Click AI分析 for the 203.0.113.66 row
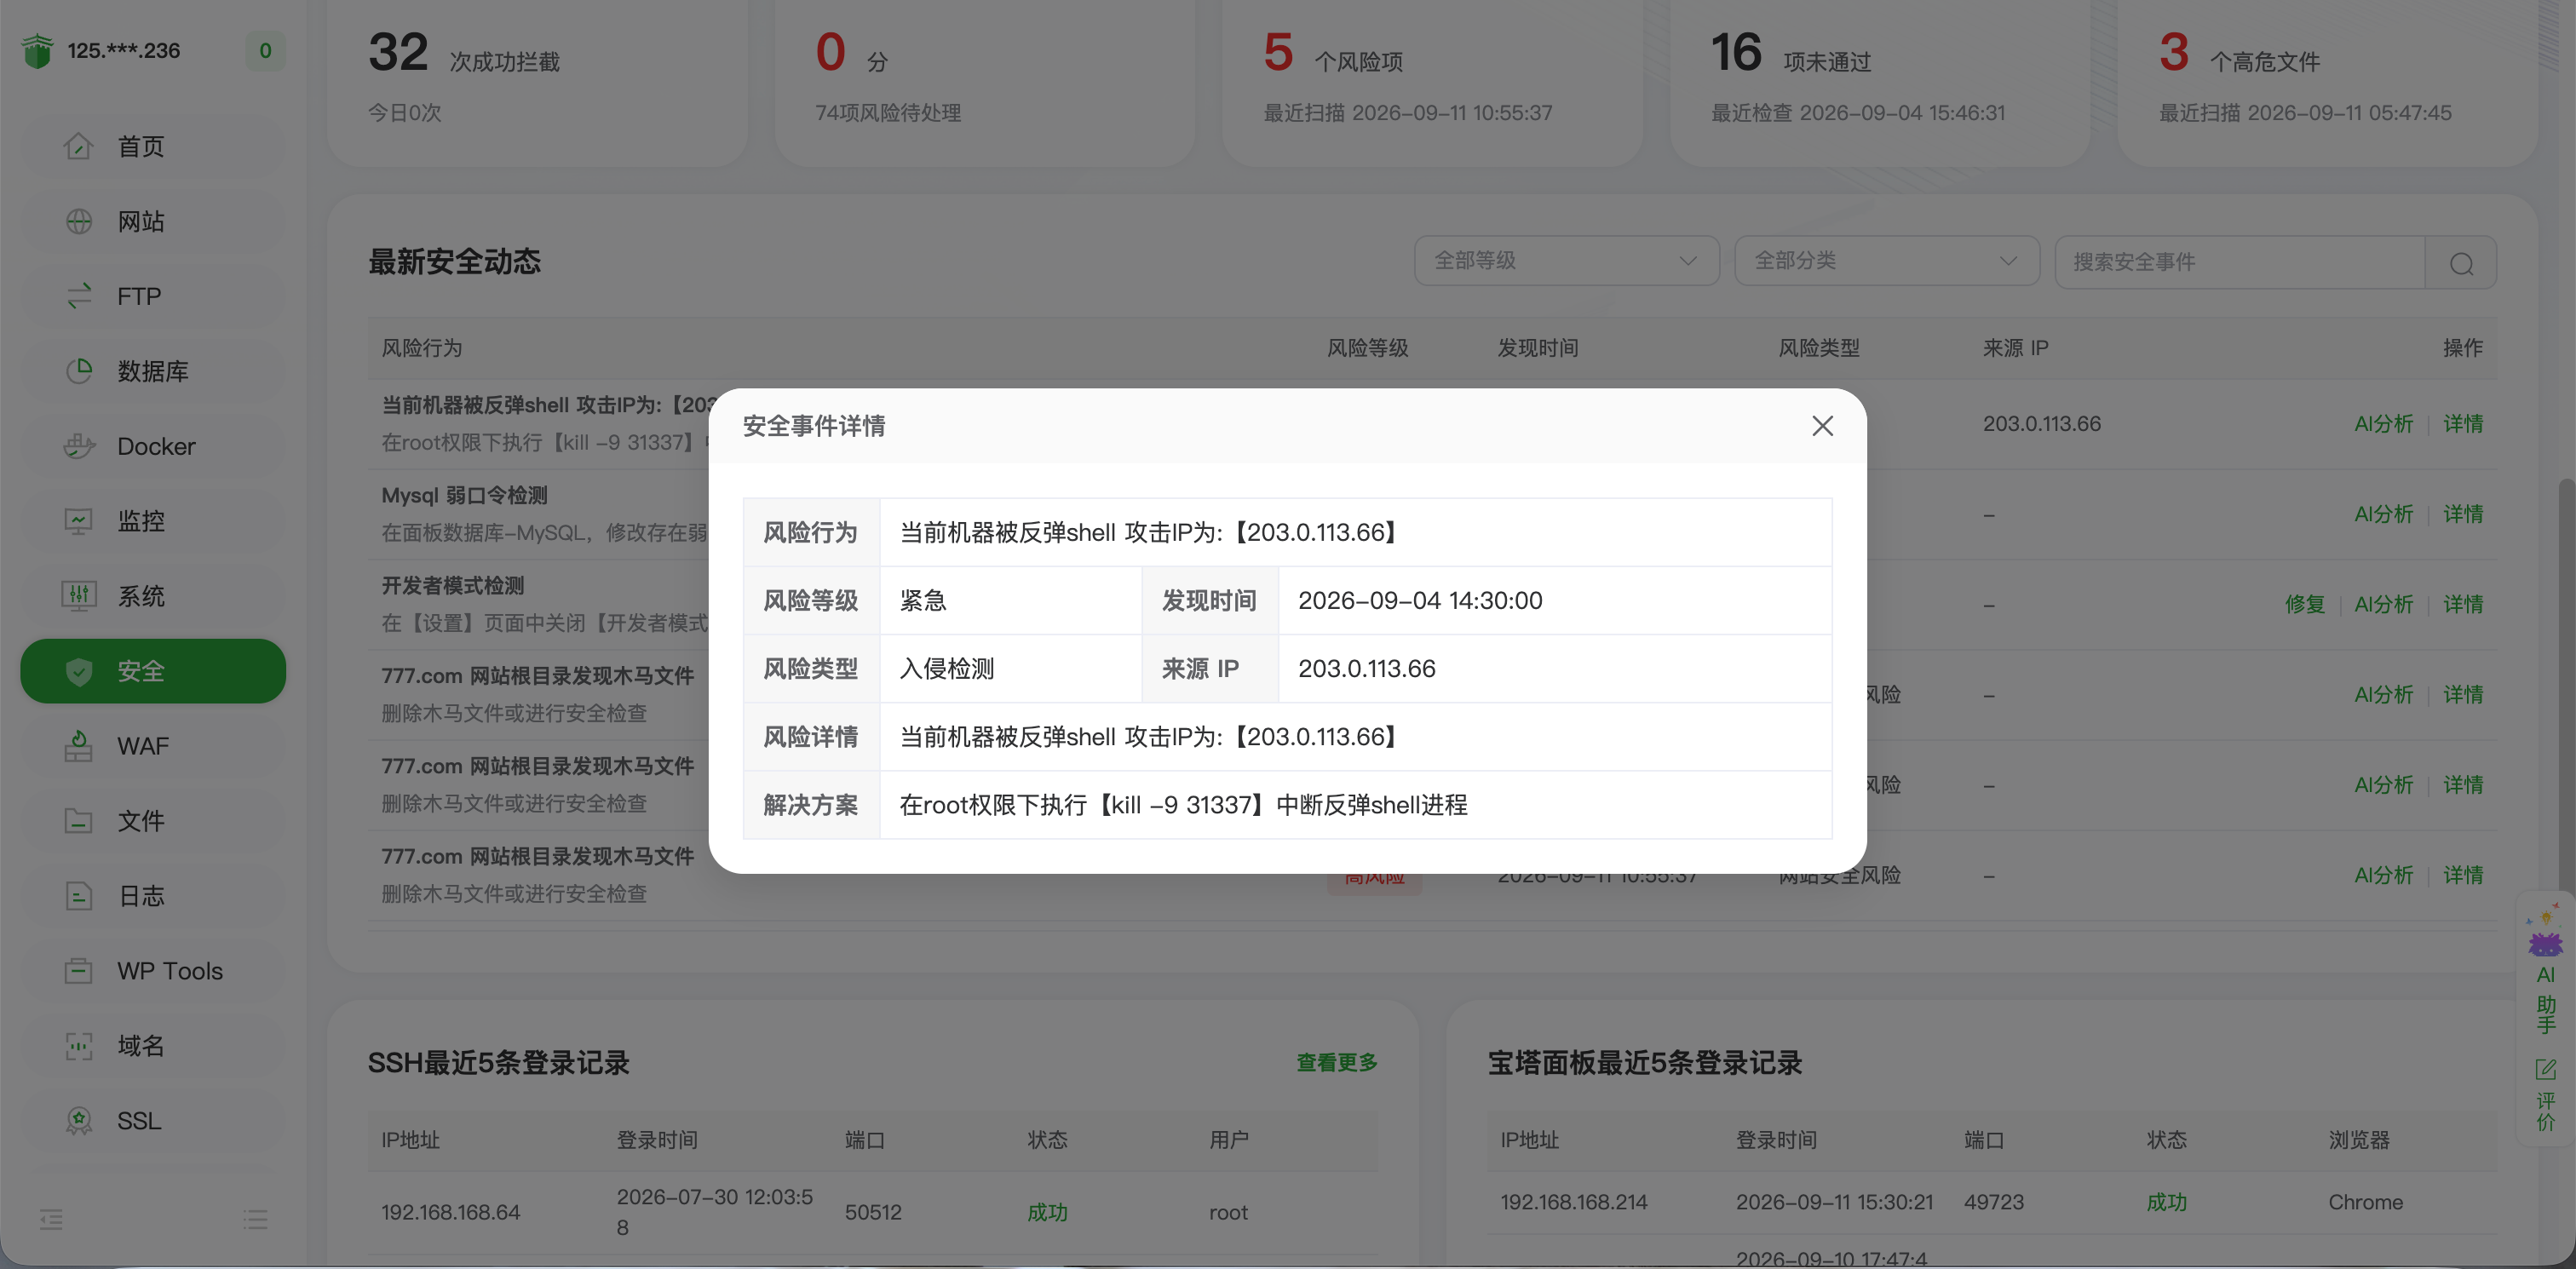This screenshot has width=2576, height=1269. coord(2384,424)
